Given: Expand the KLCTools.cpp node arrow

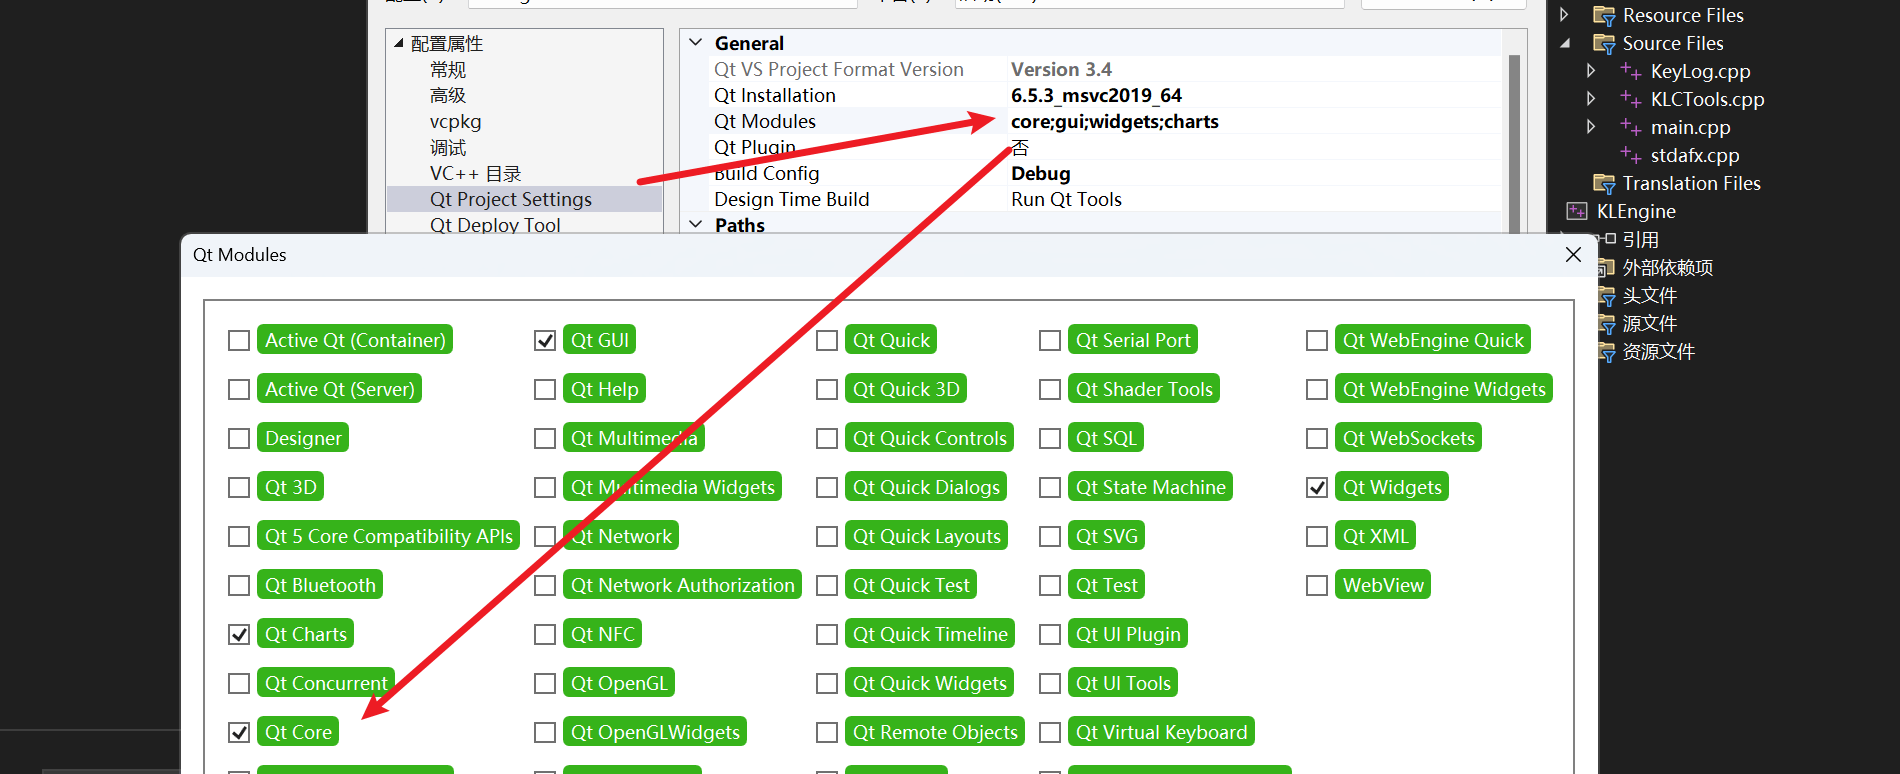Looking at the screenshot, I should (x=1591, y=99).
